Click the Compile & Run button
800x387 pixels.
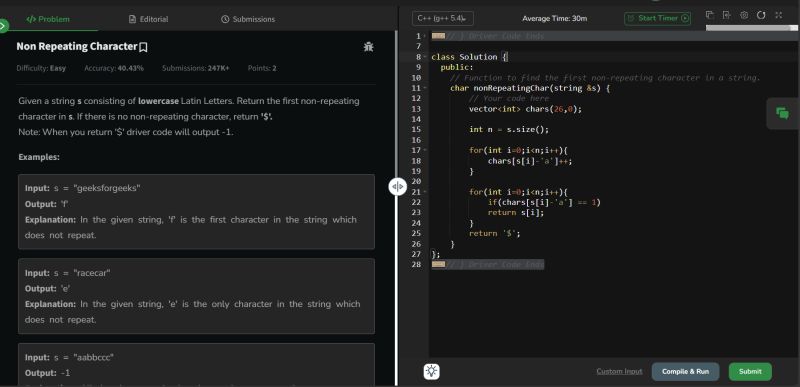(x=685, y=372)
